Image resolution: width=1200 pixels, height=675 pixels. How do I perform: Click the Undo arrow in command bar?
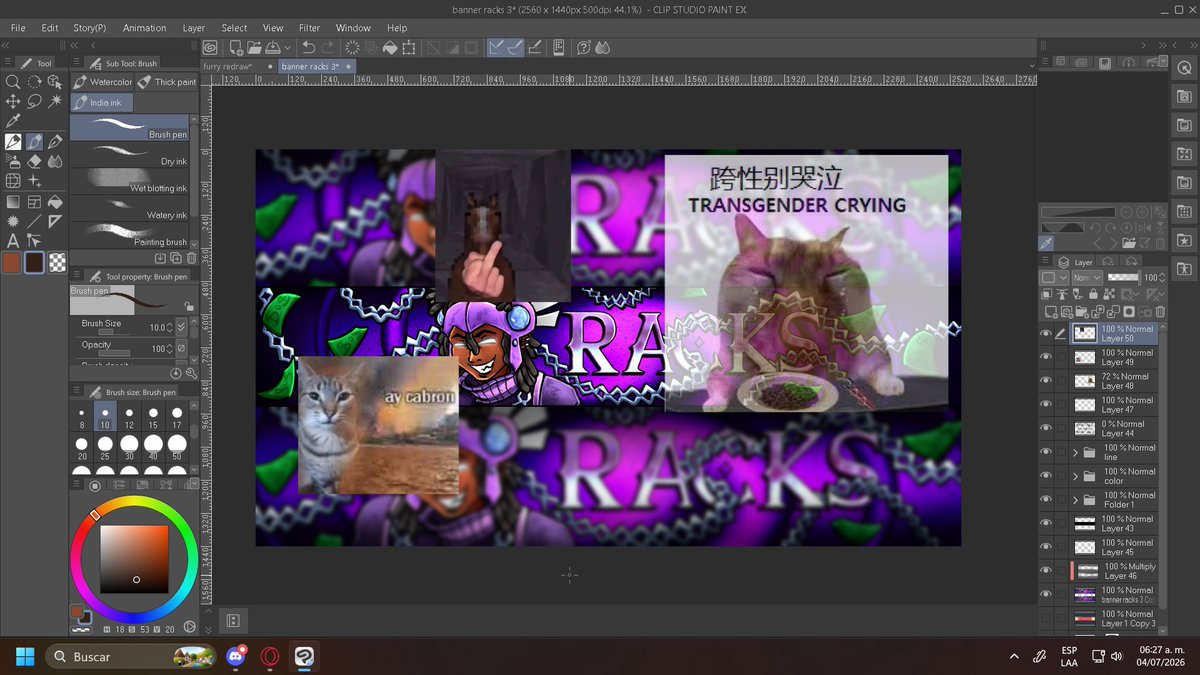(309, 47)
